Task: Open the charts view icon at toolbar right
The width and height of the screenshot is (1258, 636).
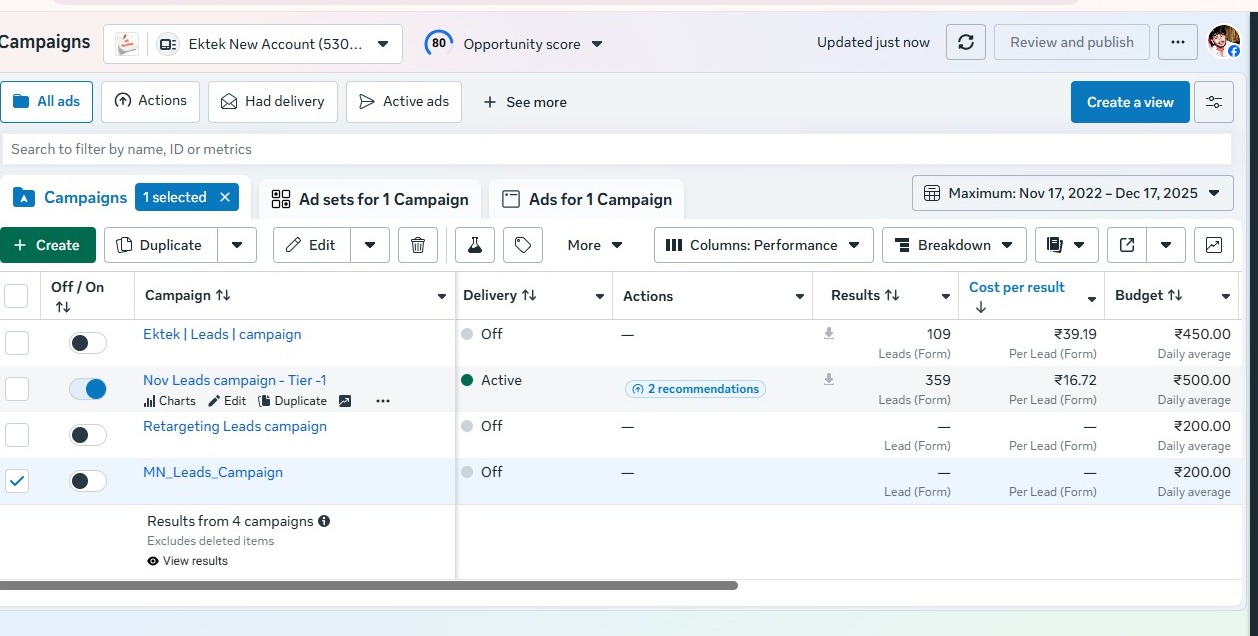Action: pos(1213,245)
